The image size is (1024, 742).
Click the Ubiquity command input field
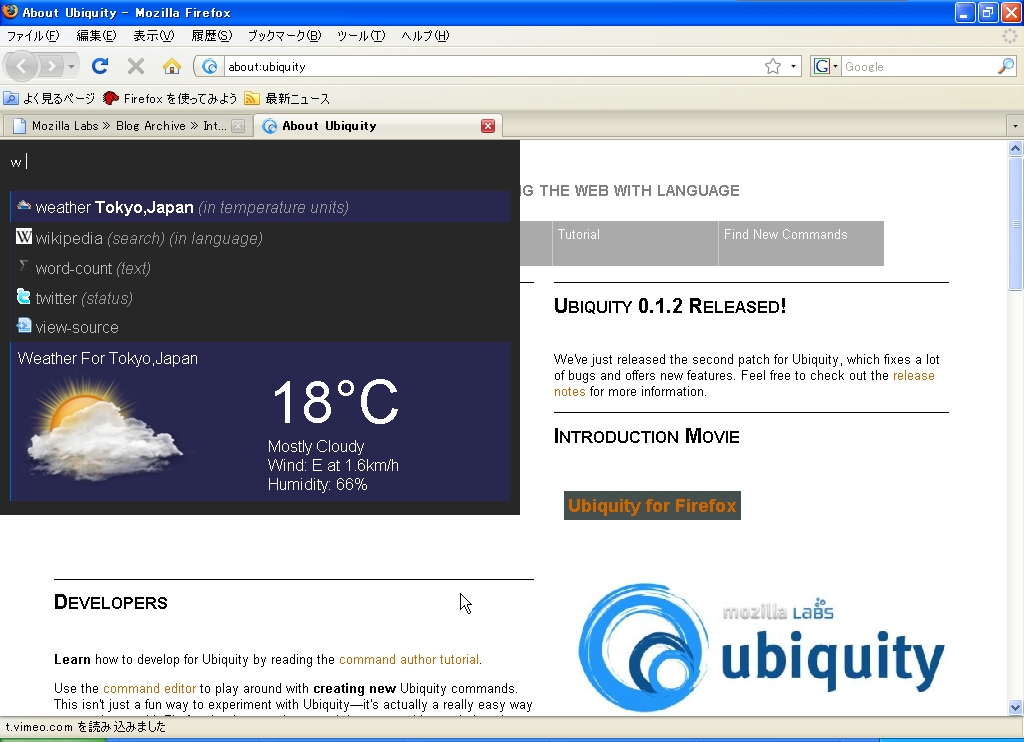coord(260,162)
